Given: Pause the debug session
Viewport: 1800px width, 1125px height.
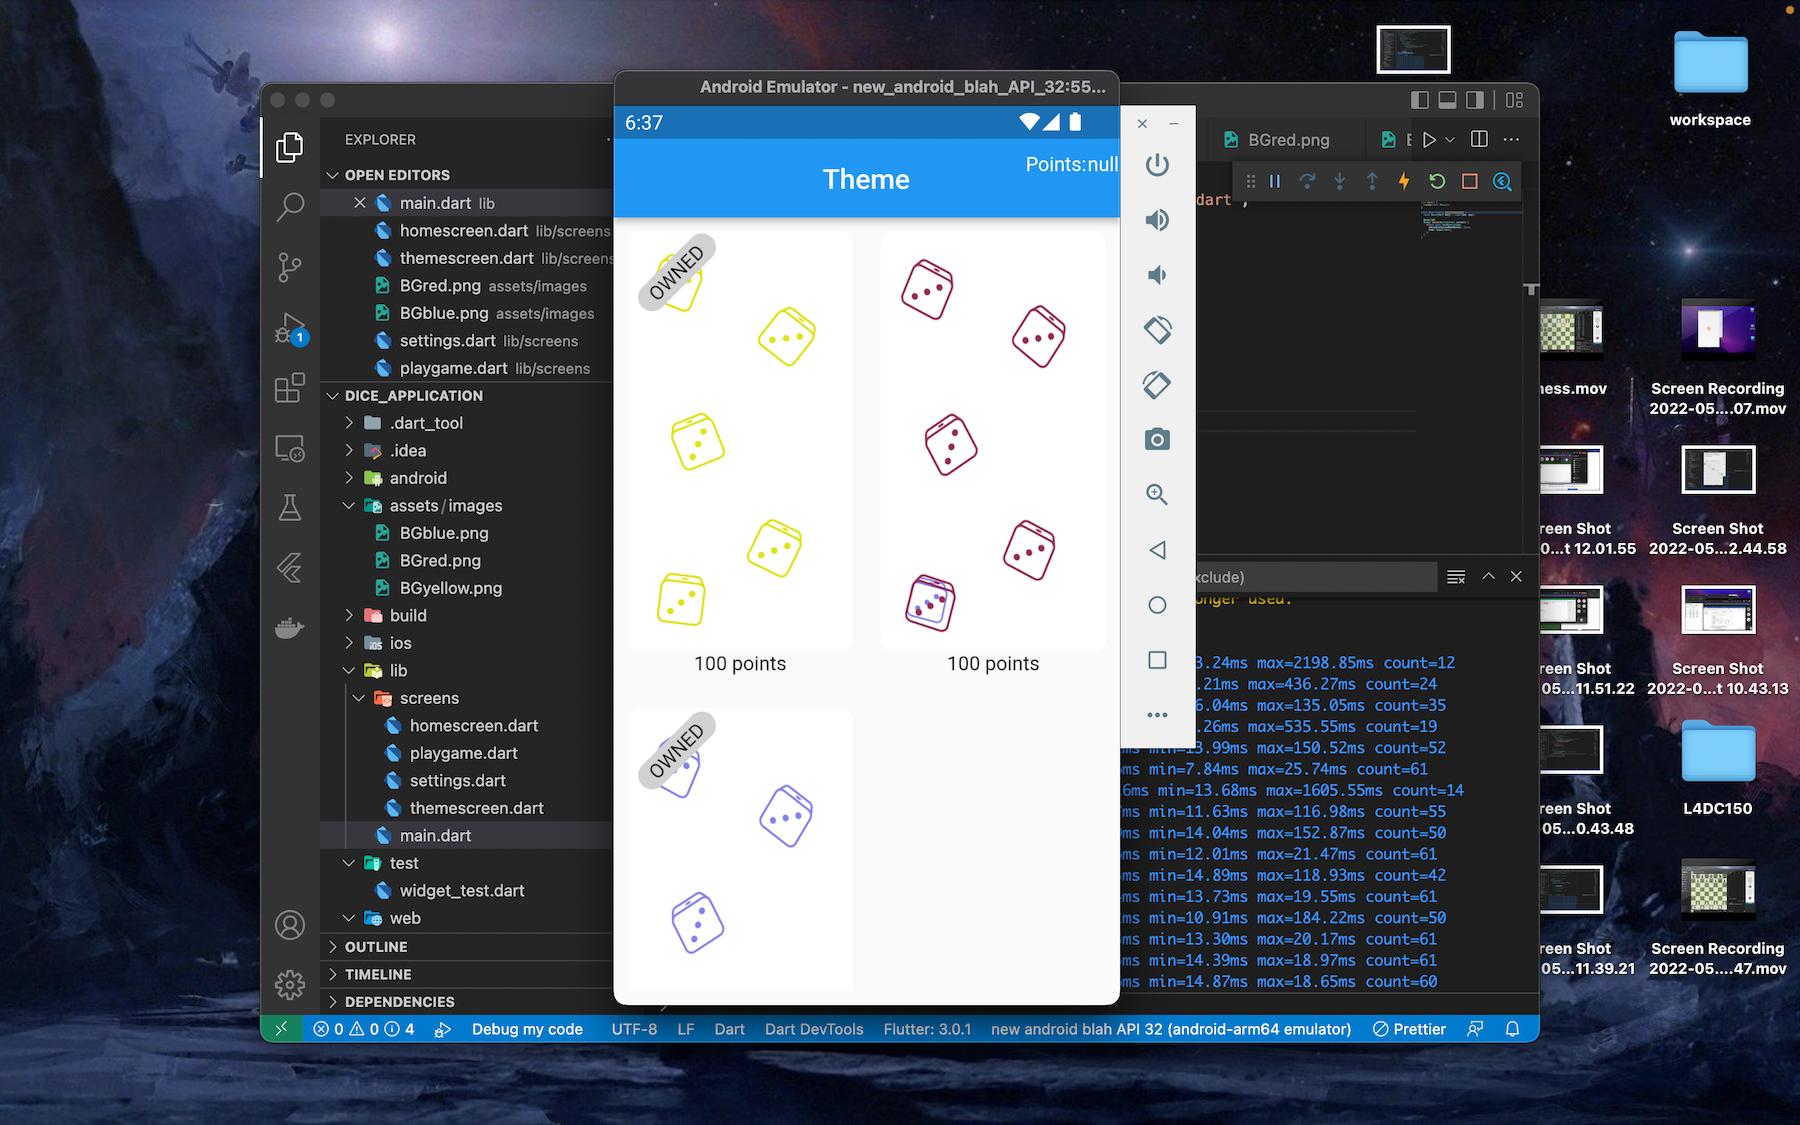Looking at the screenshot, I should pyautogui.click(x=1275, y=181).
